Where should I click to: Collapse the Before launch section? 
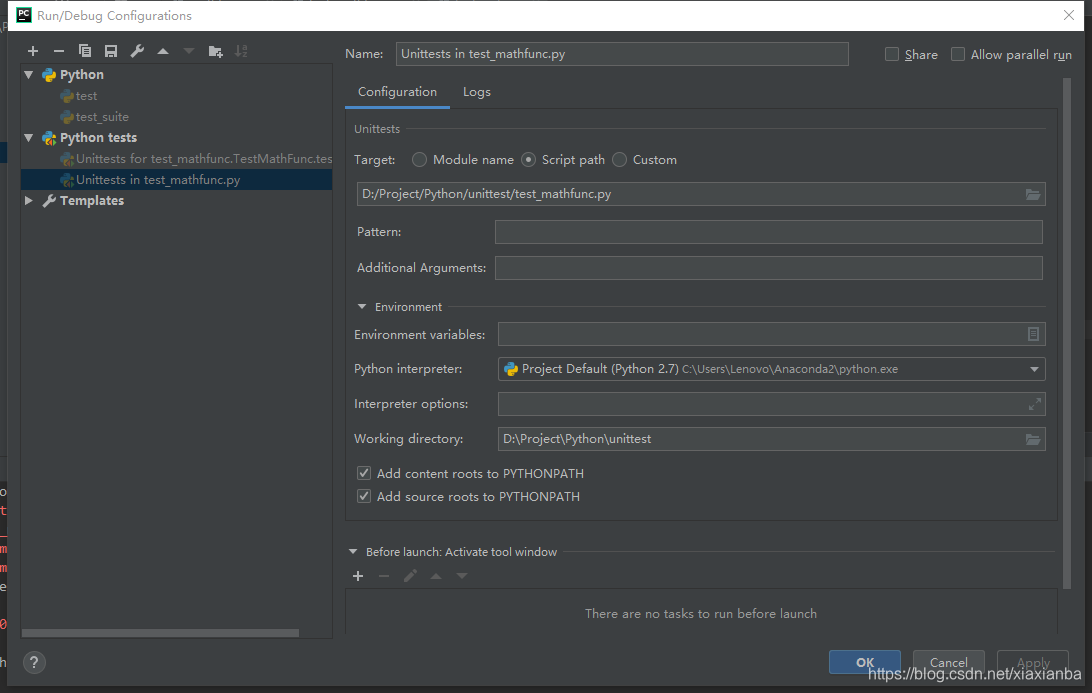352,552
